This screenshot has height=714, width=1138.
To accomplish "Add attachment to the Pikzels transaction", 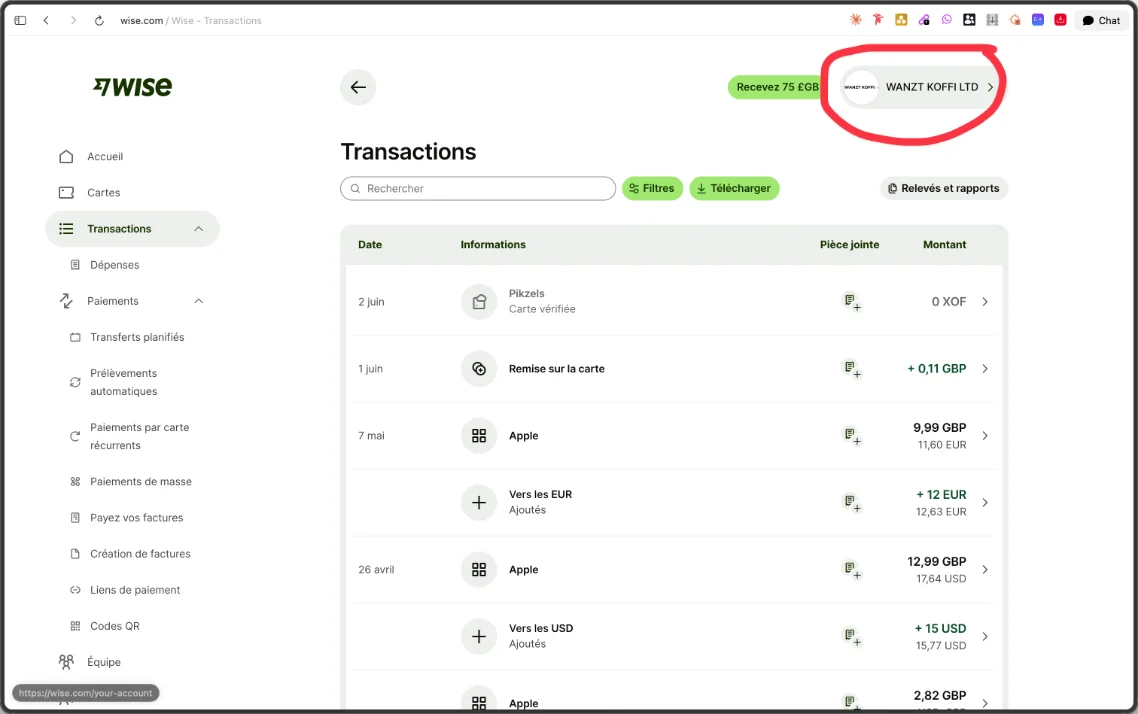I will [851, 301].
